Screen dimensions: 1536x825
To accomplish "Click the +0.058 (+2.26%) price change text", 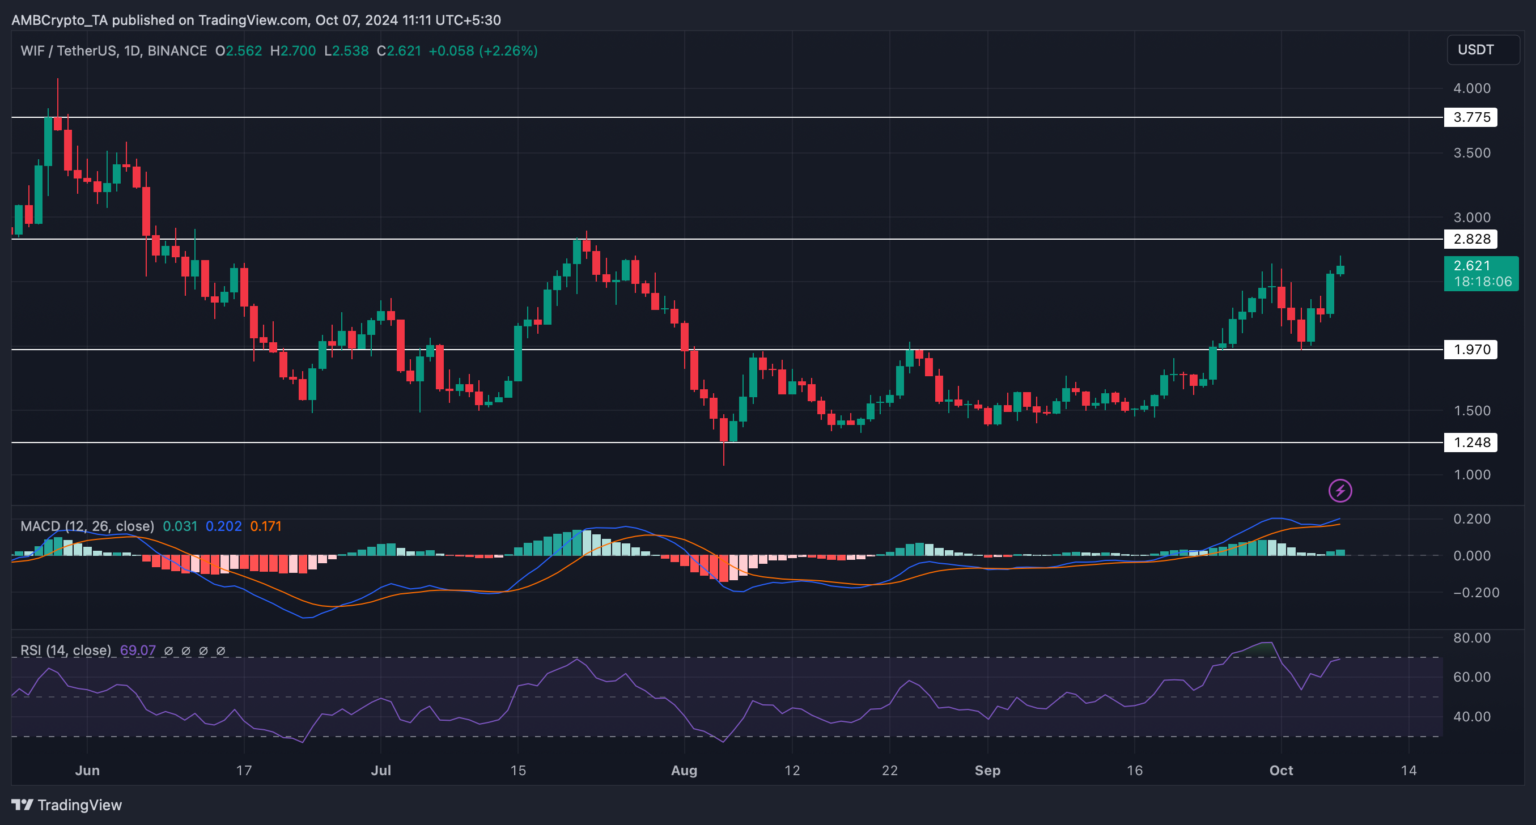I will (483, 51).
